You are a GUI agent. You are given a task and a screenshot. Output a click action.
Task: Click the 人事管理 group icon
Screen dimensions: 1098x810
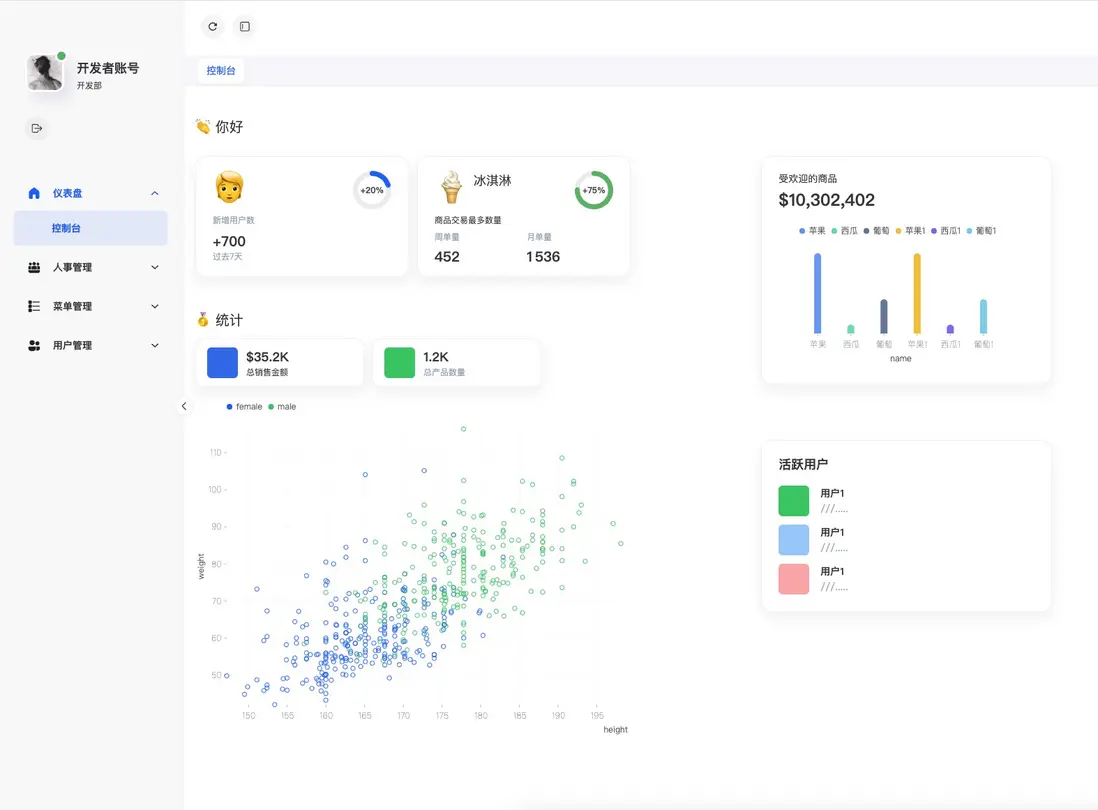point(34,267)
